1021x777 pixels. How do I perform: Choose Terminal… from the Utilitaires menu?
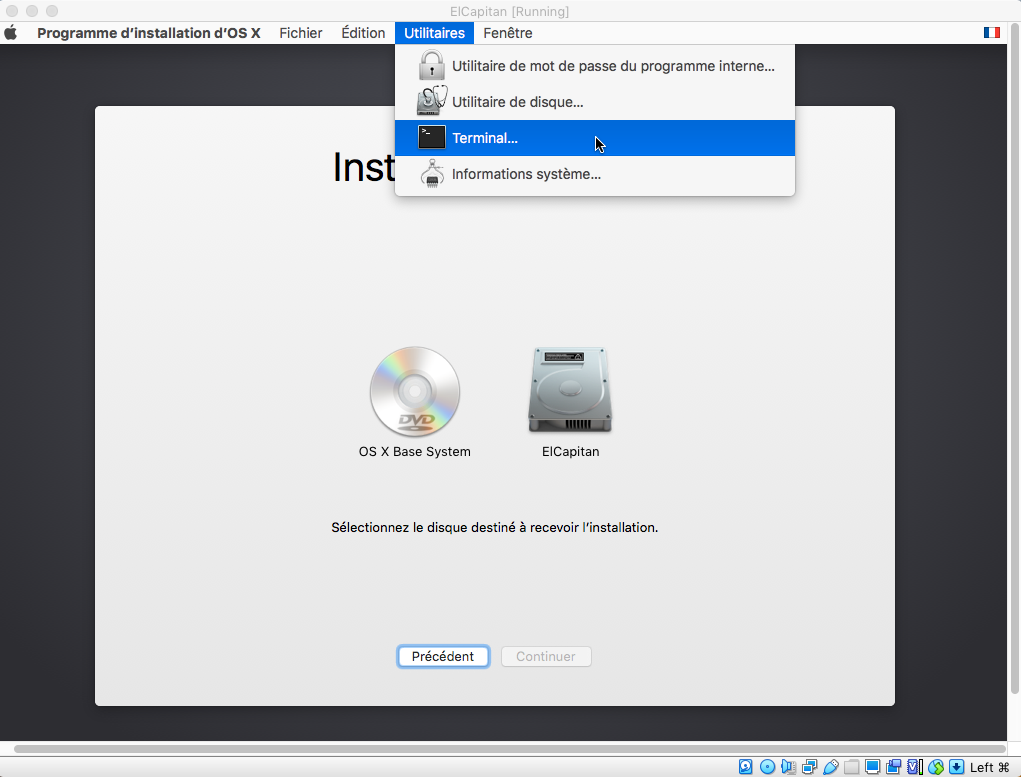[594, 137]
